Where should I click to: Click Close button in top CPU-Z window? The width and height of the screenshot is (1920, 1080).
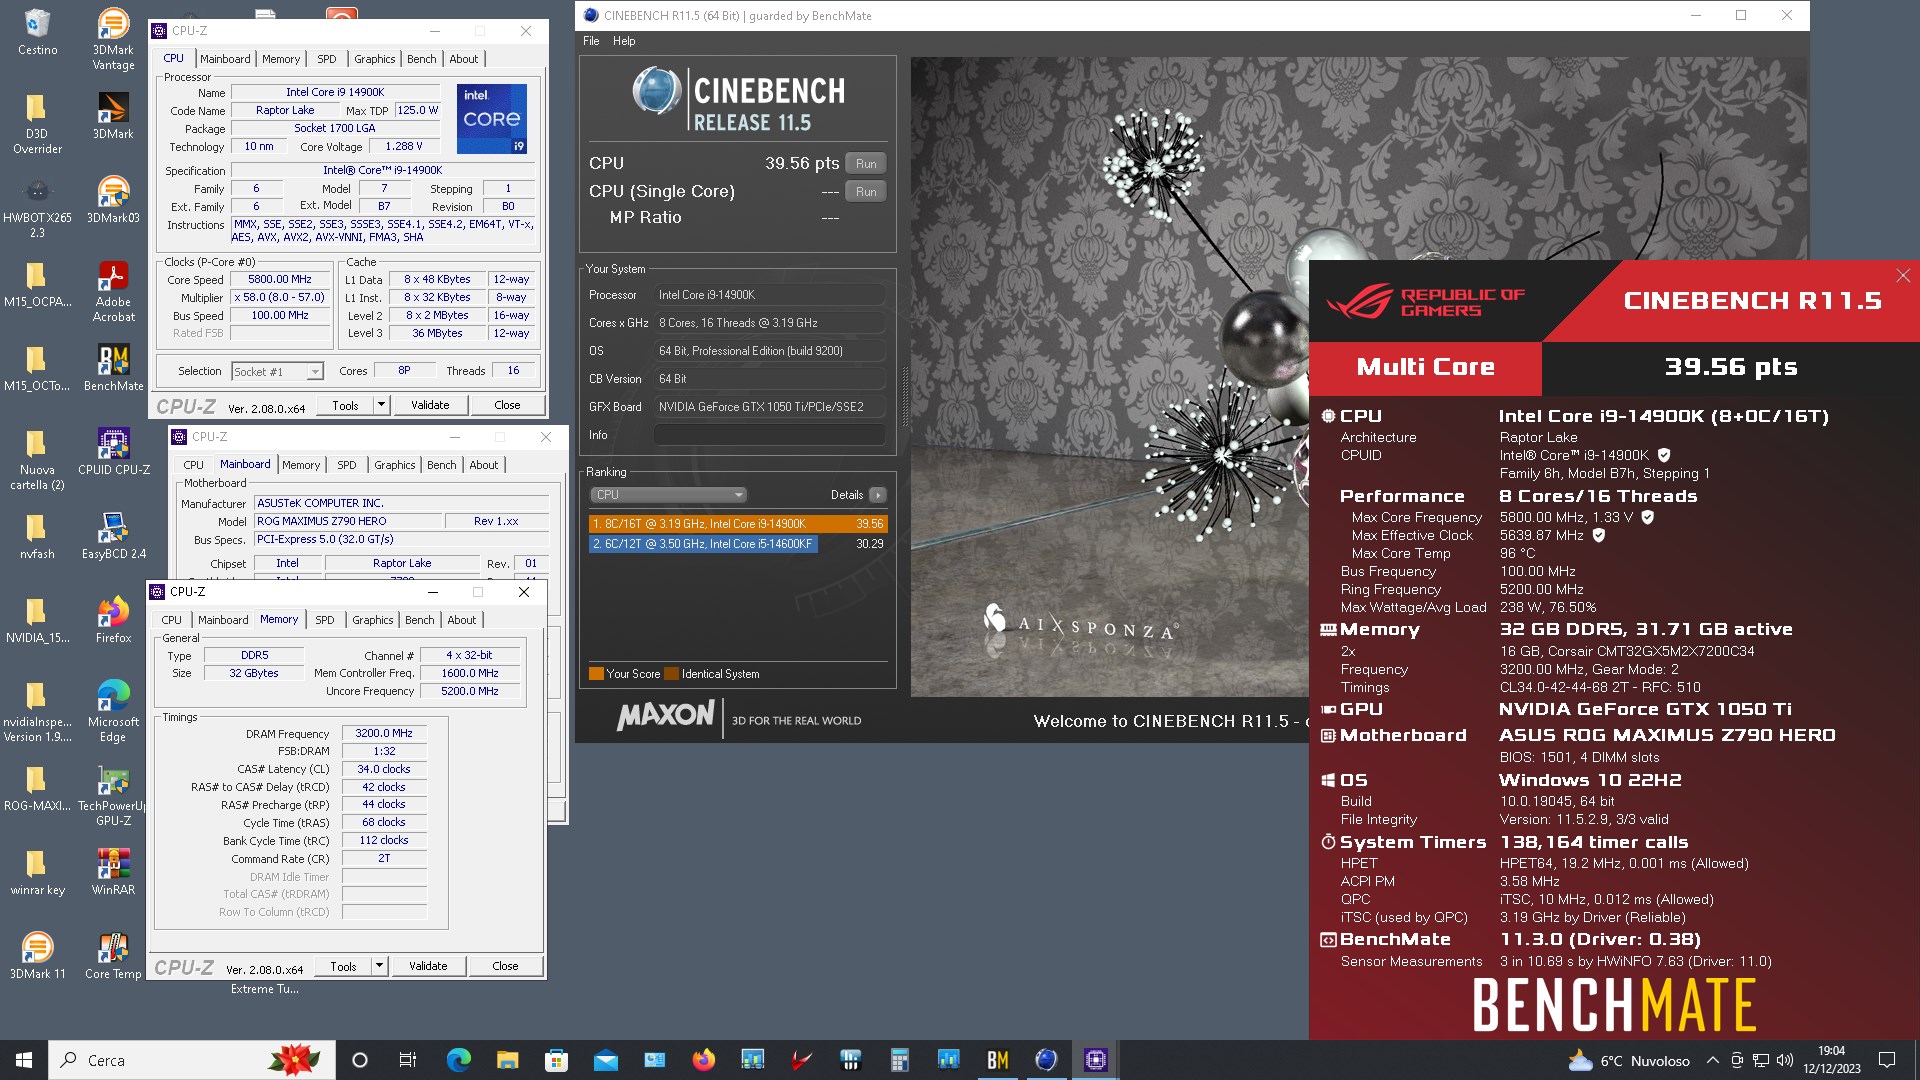coord(507,405)
